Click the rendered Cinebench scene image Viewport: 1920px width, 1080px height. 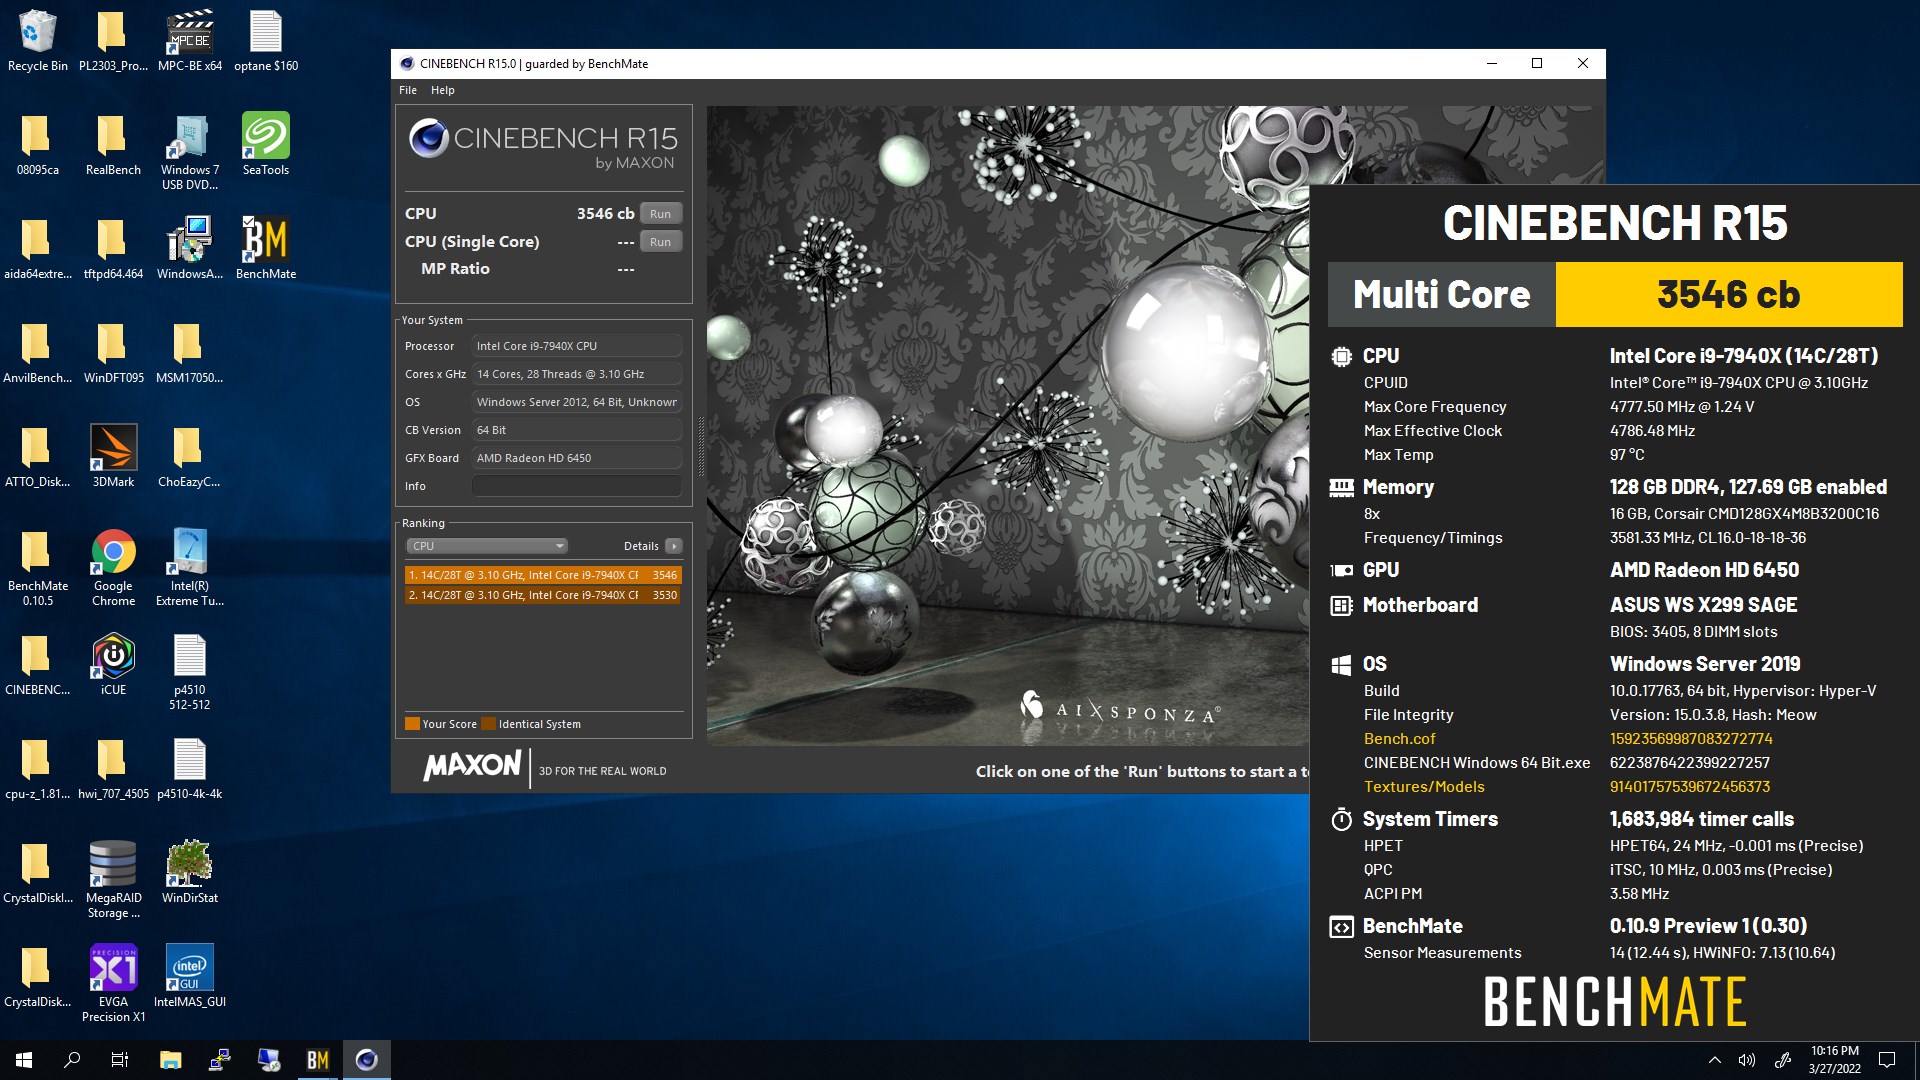tap(1007, 425)
